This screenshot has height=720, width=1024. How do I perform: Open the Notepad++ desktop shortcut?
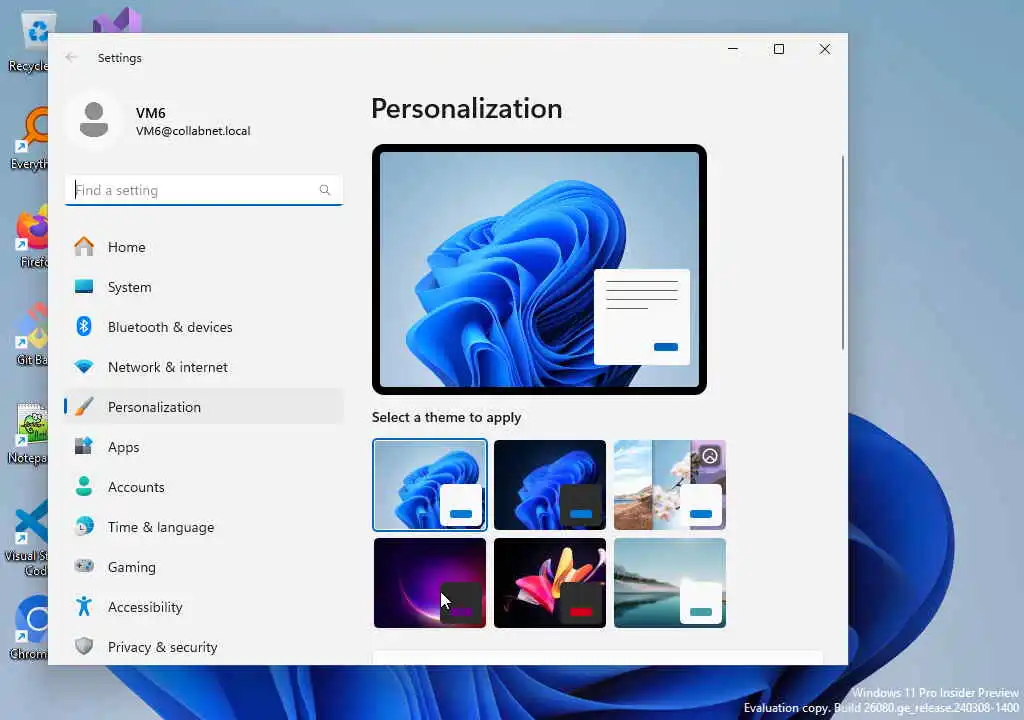click(x=28, y=433)
